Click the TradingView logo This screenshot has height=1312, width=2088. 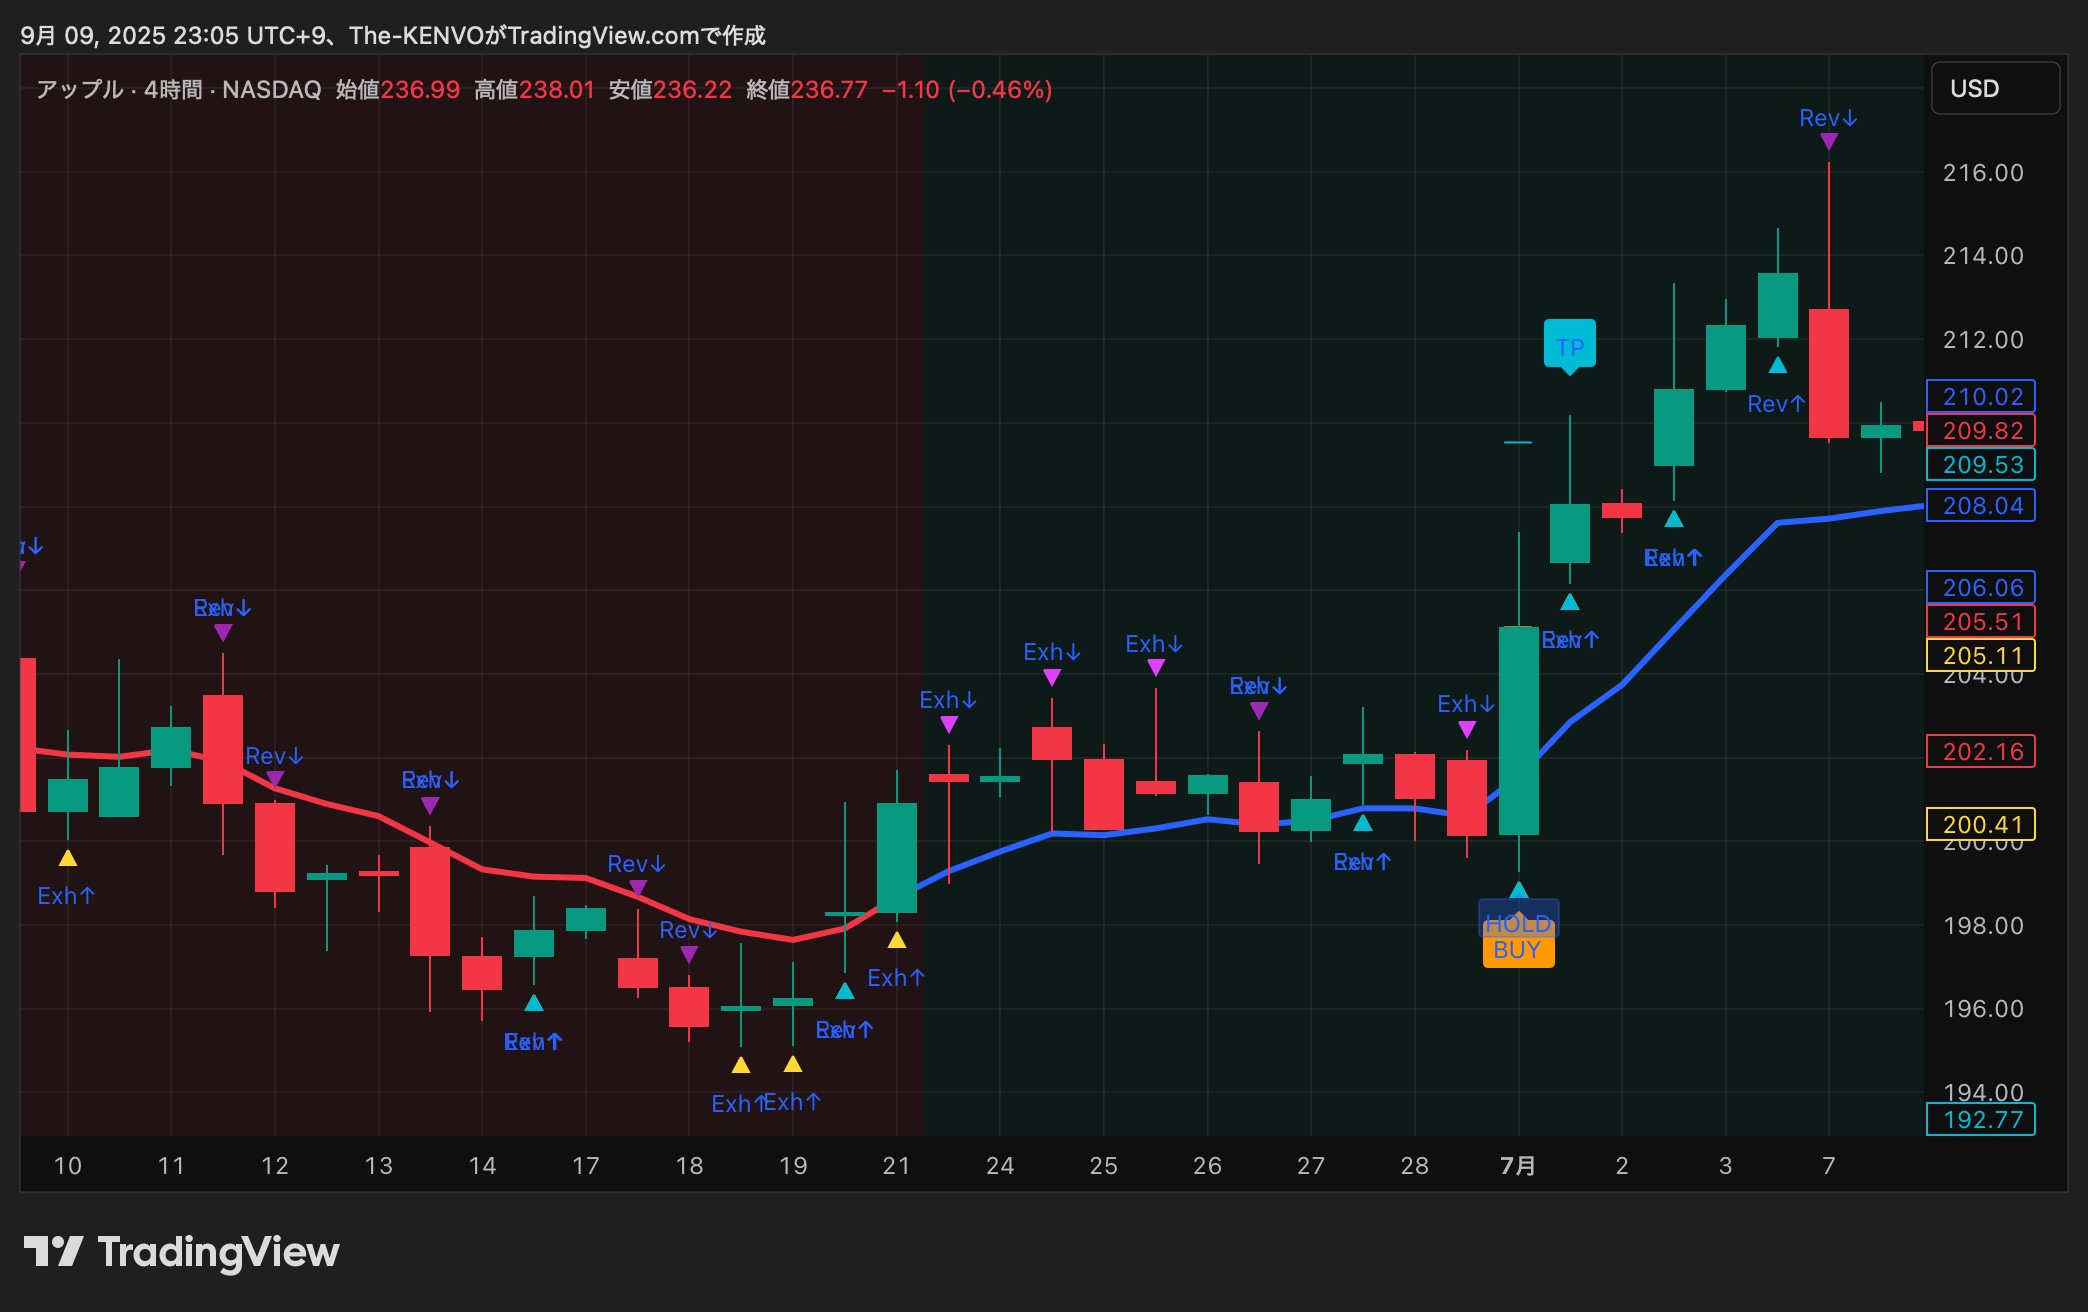point(181,1252)
